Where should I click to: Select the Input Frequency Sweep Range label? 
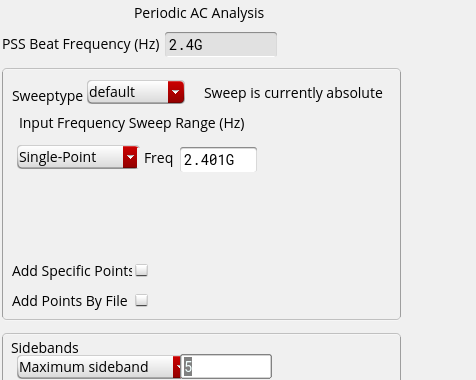click(x=132, y=123)
